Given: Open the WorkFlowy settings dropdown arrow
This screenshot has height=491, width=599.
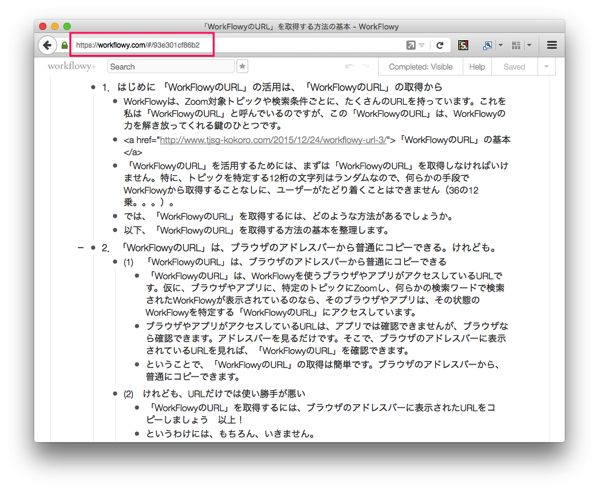Looking at the screenshot, I should [x=546, y=67].
